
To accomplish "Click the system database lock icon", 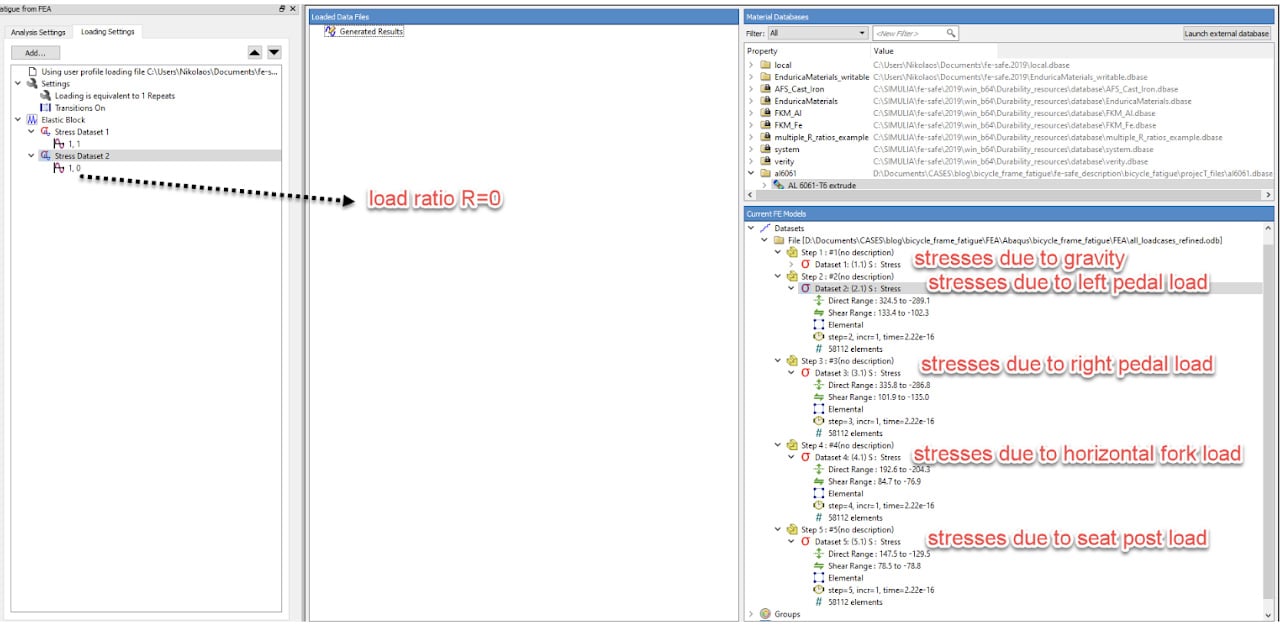I will [x=765, y=149].
